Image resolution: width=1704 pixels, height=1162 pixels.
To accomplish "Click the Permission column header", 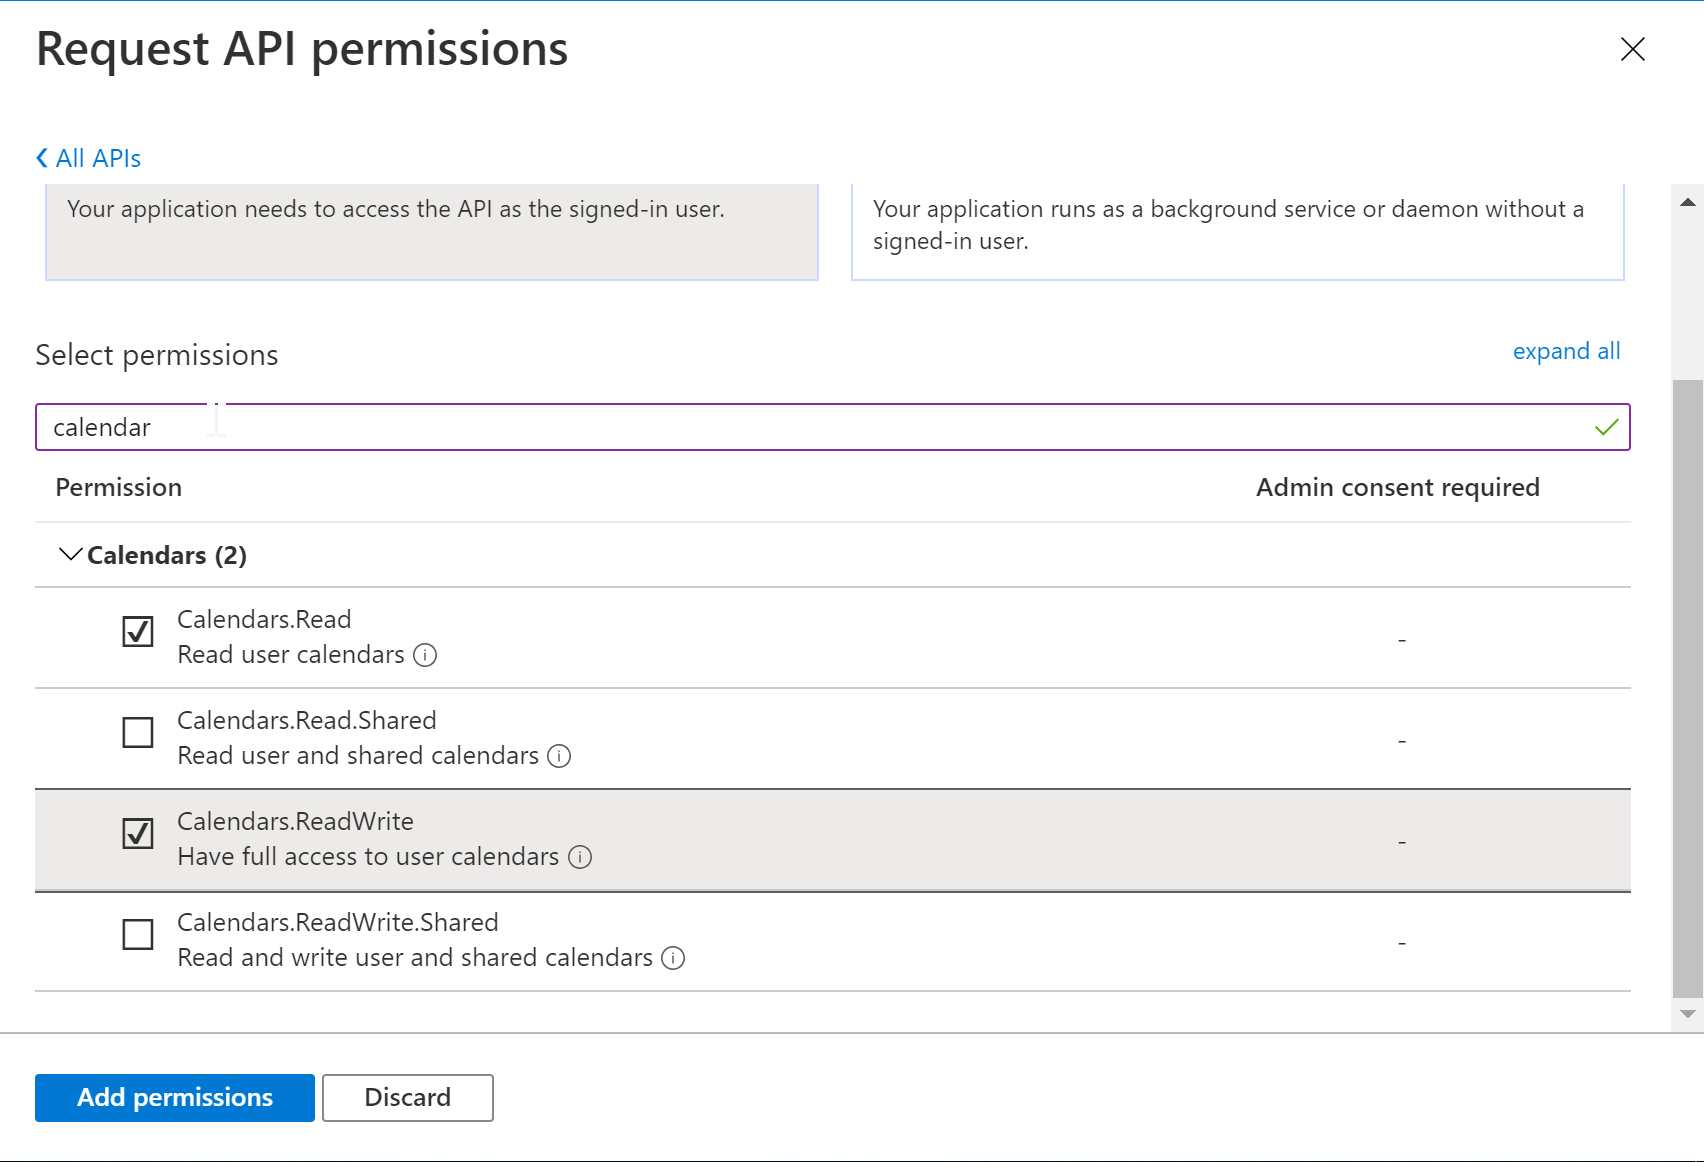I will coord(119,487).
